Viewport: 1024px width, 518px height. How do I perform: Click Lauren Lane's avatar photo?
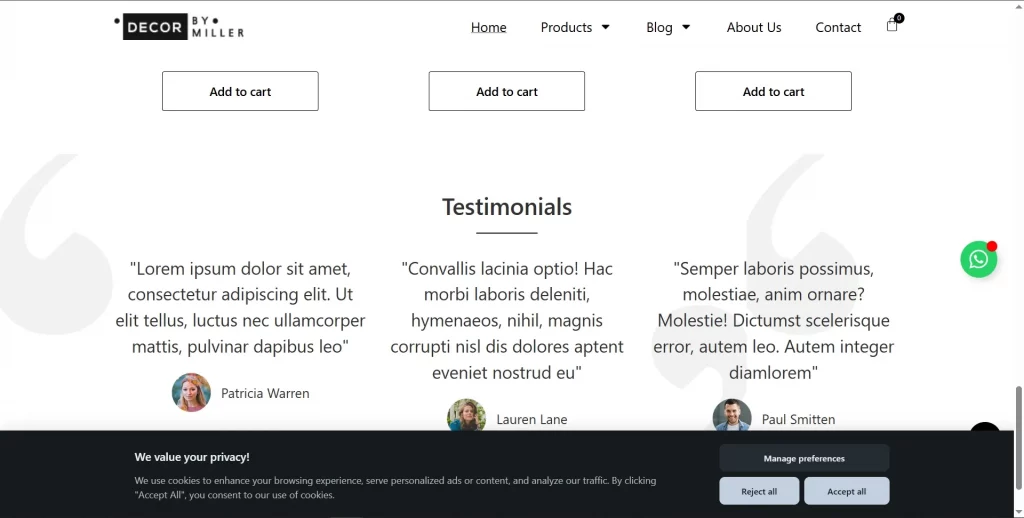pyautogui.click(x=466, y=415)
